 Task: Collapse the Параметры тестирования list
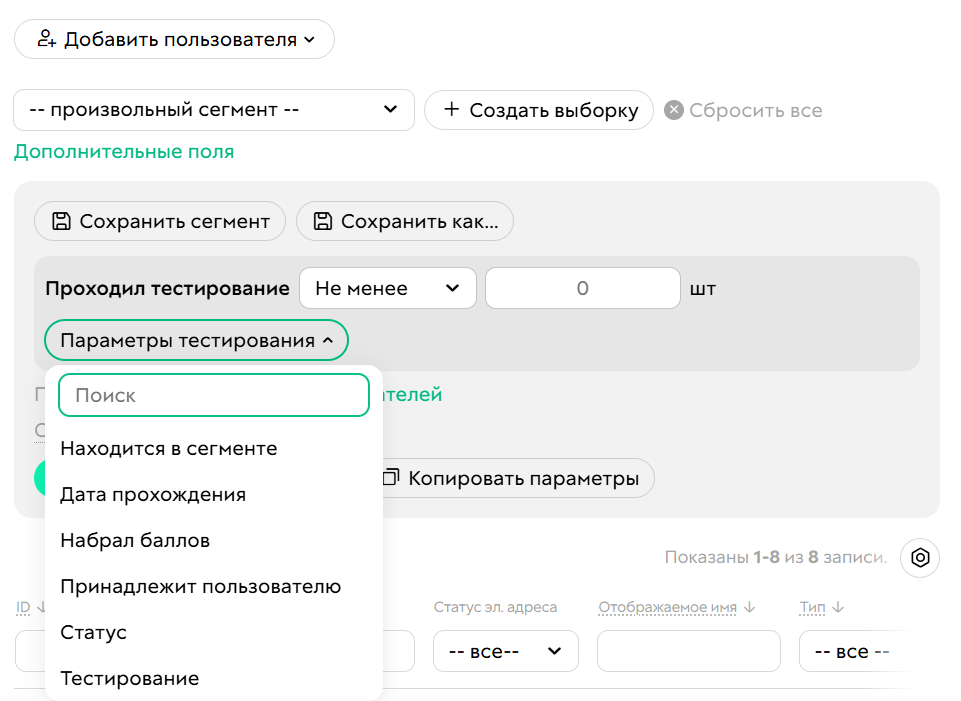click(x=196, y=340)
